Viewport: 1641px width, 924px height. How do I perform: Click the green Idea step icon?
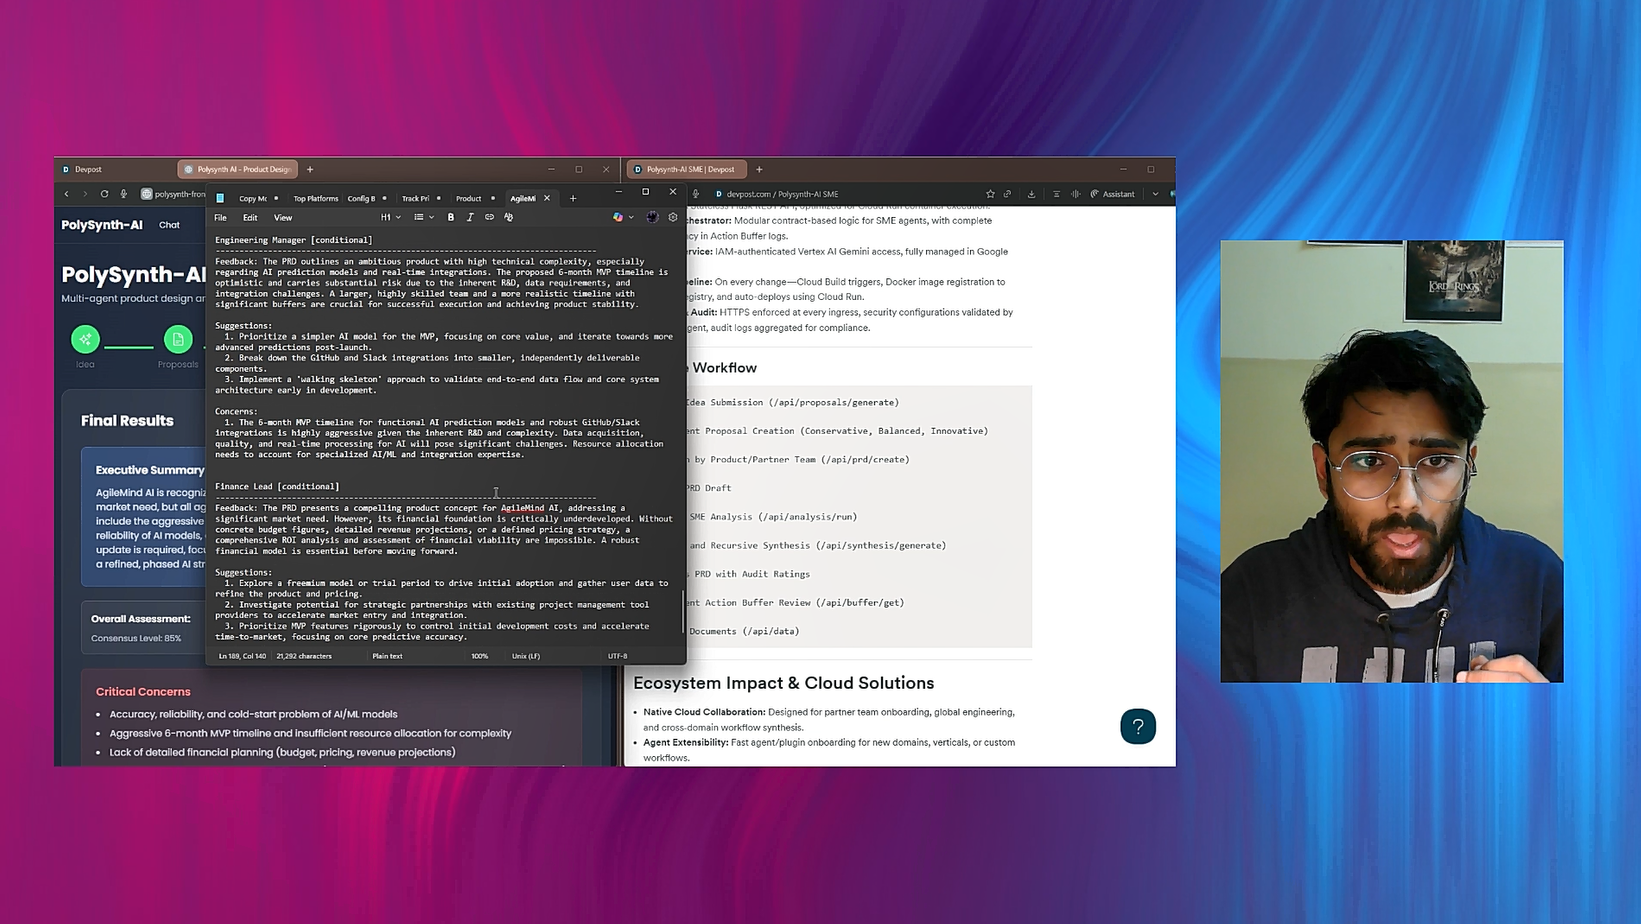tap(86, 339)
